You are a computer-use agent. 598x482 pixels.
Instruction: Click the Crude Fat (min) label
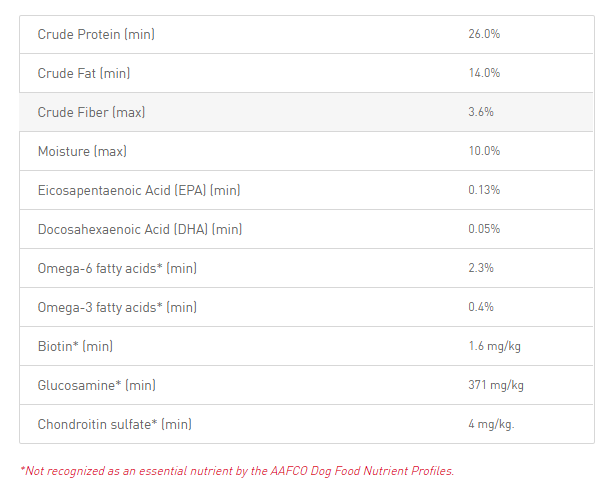tap(84, 73)
